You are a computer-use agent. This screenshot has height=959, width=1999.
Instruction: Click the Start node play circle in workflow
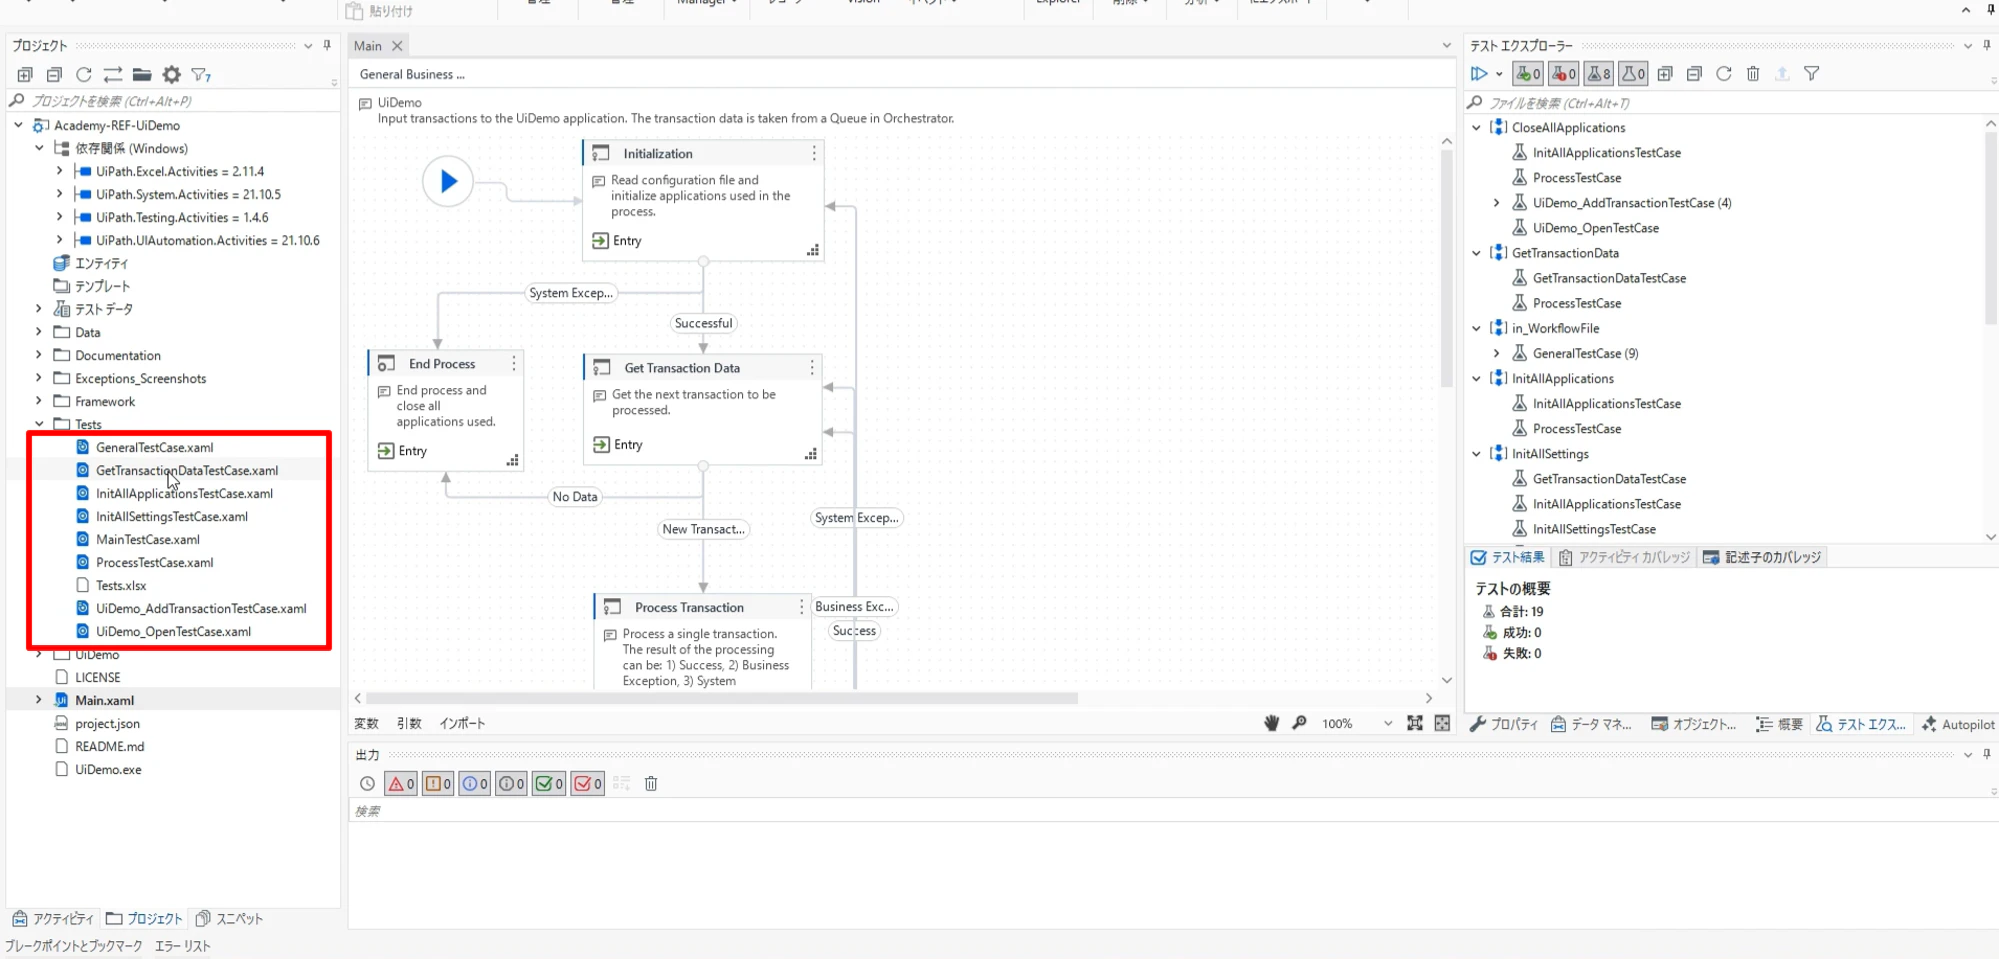(x=448, y=181)
